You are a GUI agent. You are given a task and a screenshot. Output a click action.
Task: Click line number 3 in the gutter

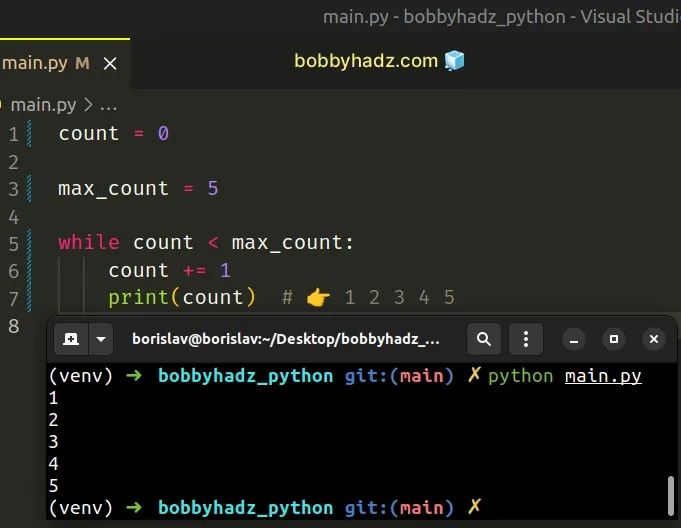13,189
